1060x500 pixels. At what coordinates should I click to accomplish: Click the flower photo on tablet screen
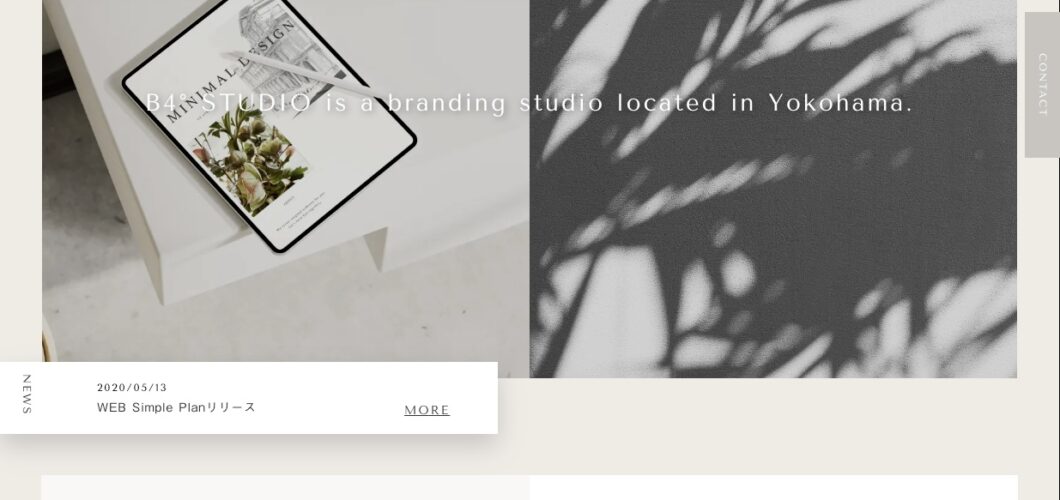(x=251, y=161)
